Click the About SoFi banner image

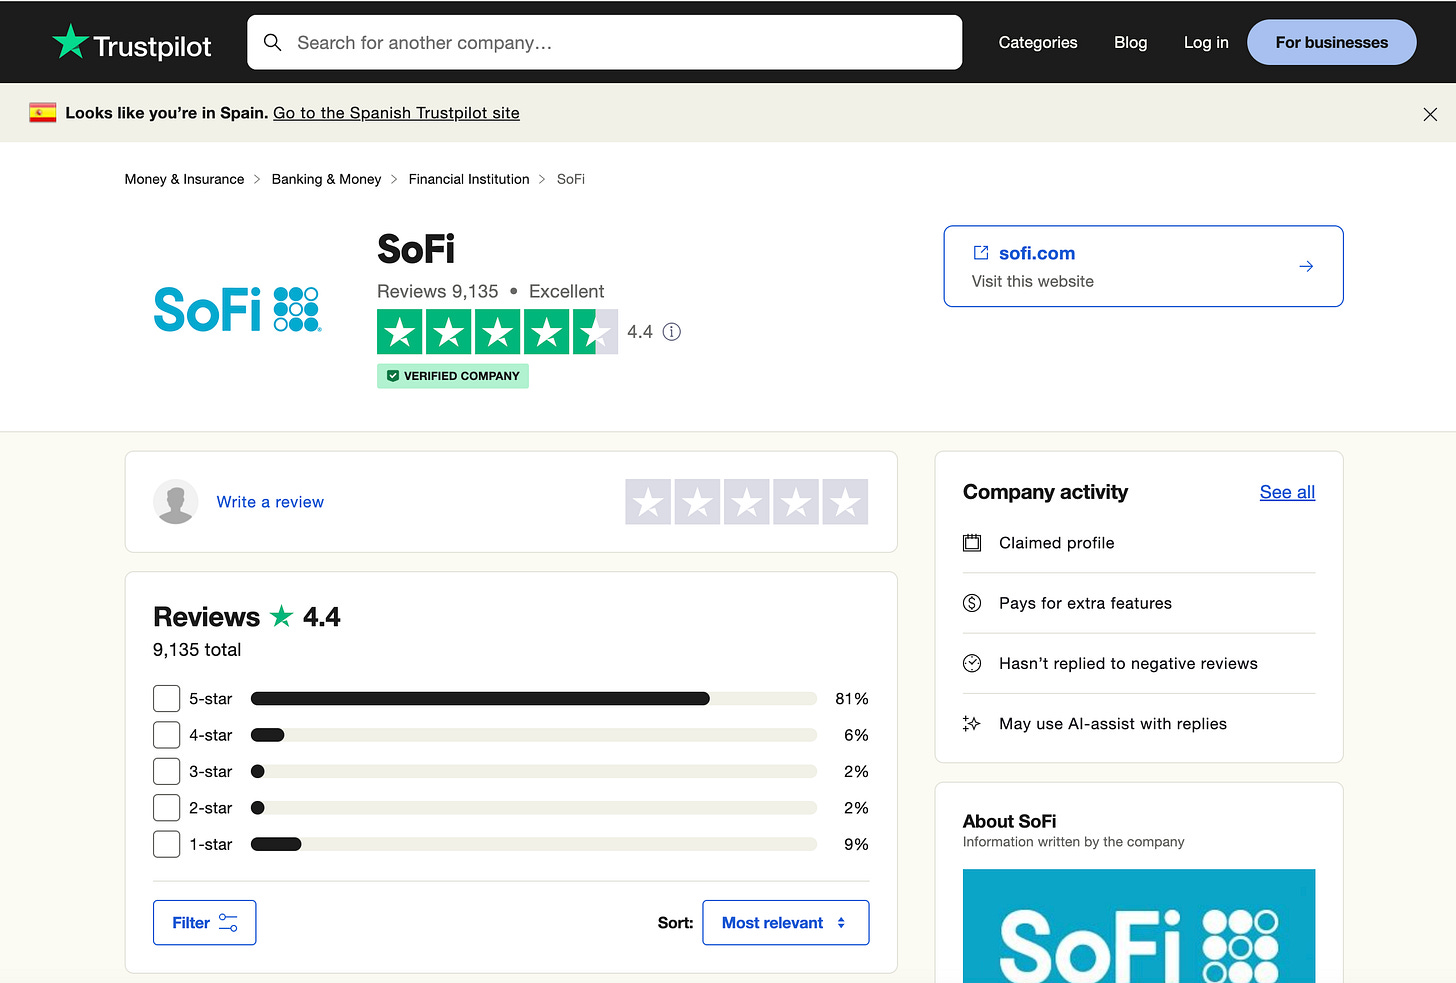tap(1139, 926)
